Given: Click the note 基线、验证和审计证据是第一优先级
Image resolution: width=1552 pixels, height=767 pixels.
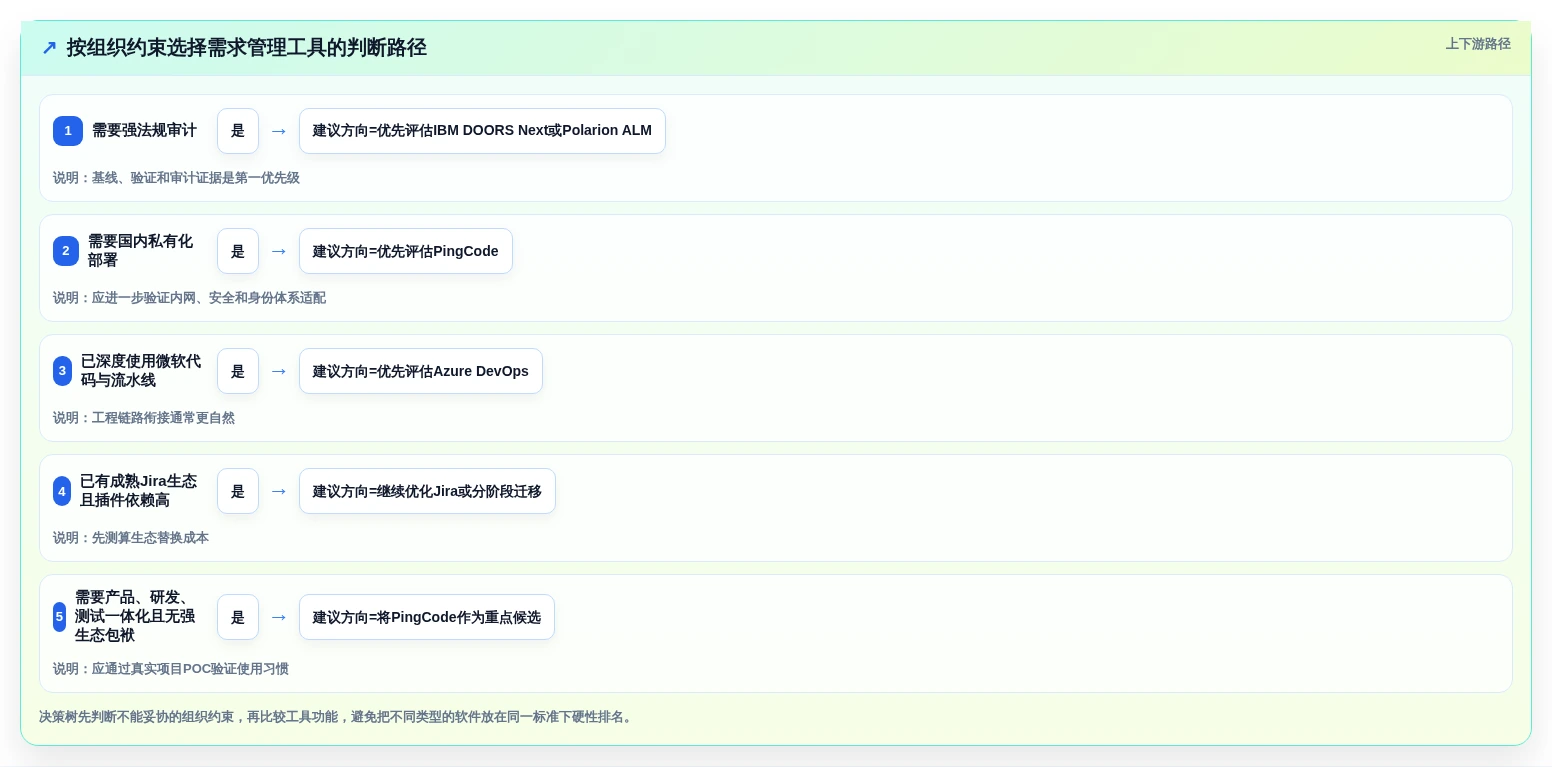Looking at the screenshot, I should (x=176, y=178).
